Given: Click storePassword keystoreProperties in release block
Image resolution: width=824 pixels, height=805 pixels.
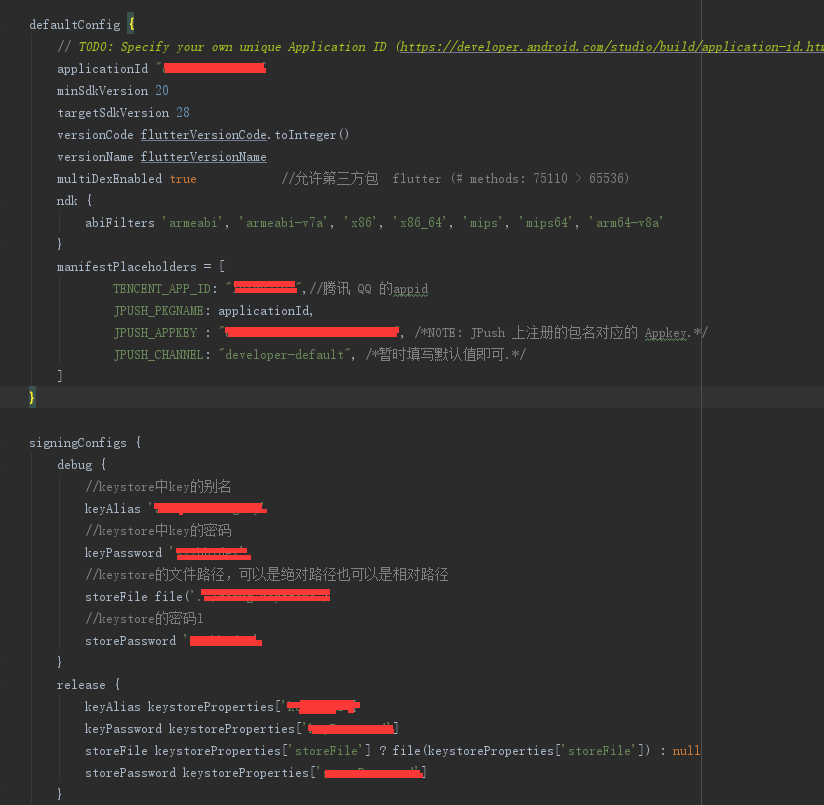Looking at the screenshot, I should 197,773.
